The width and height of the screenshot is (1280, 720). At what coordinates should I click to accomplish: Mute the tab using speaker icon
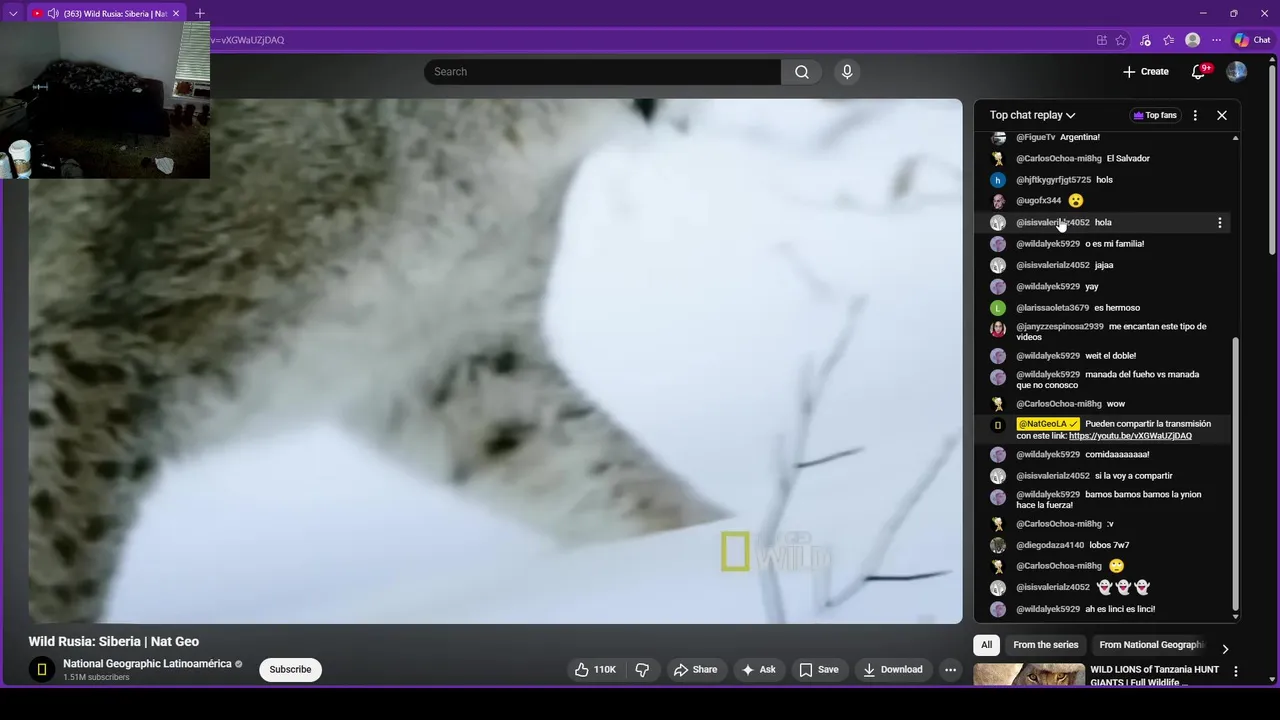[x=53, y=14]
